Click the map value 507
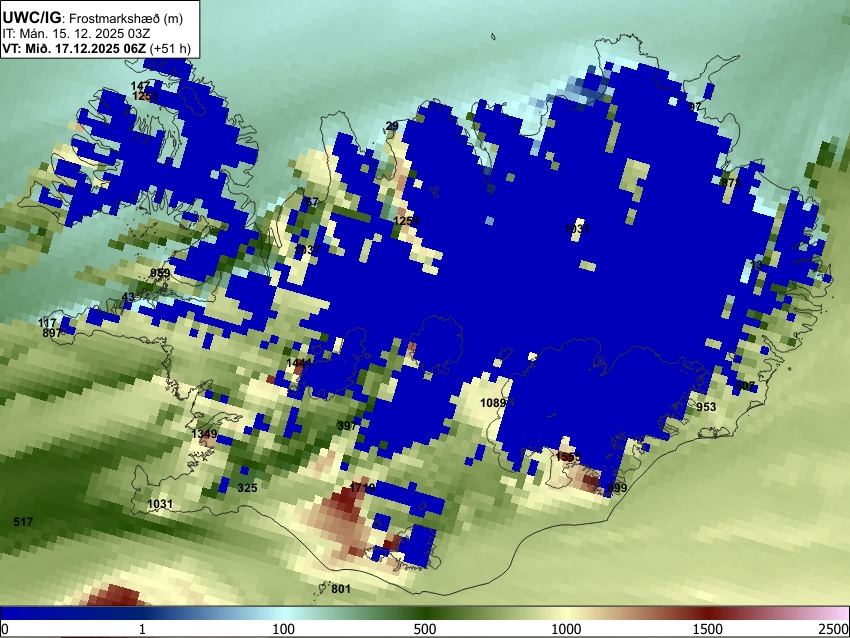This screenshot has width=850, height=638. click(745, 385)
